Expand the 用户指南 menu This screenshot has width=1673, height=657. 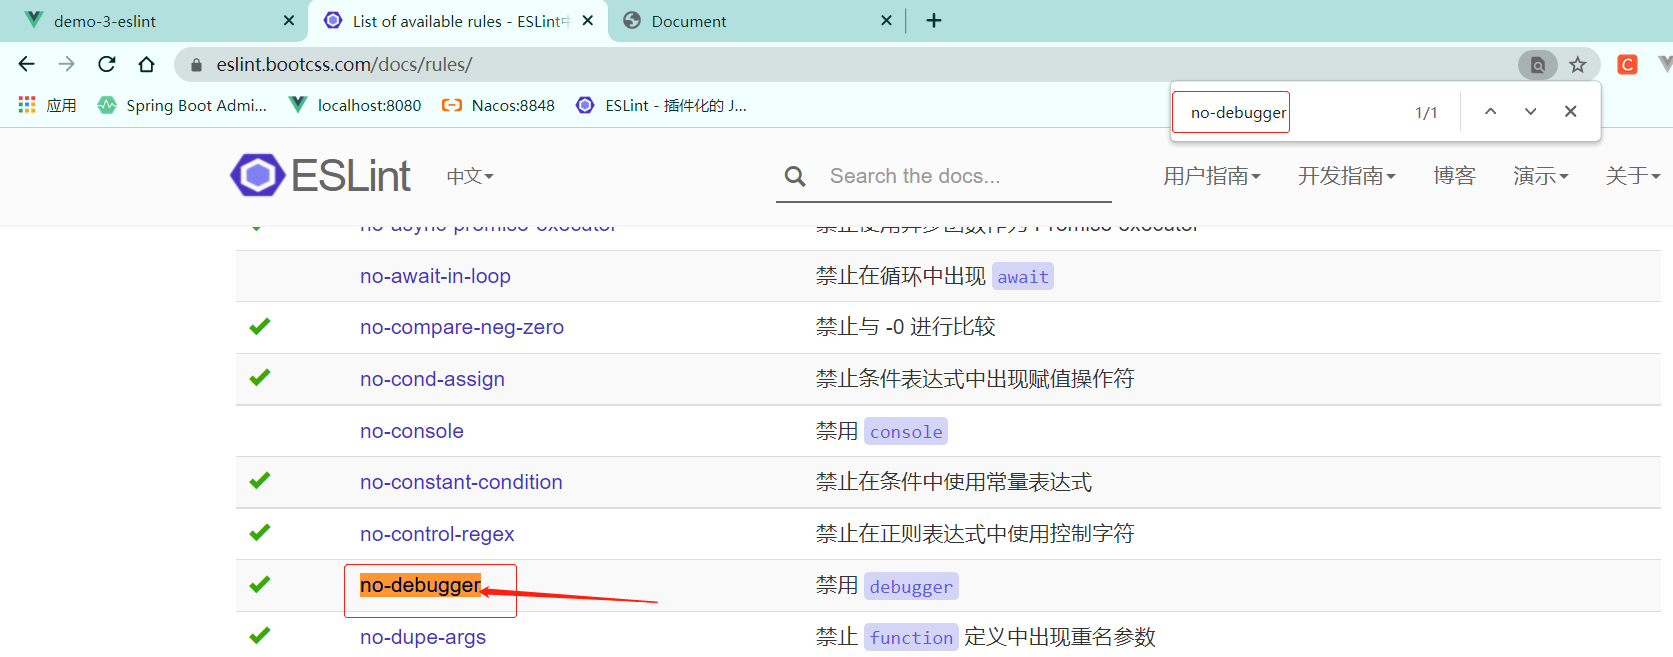point(1212,176)
